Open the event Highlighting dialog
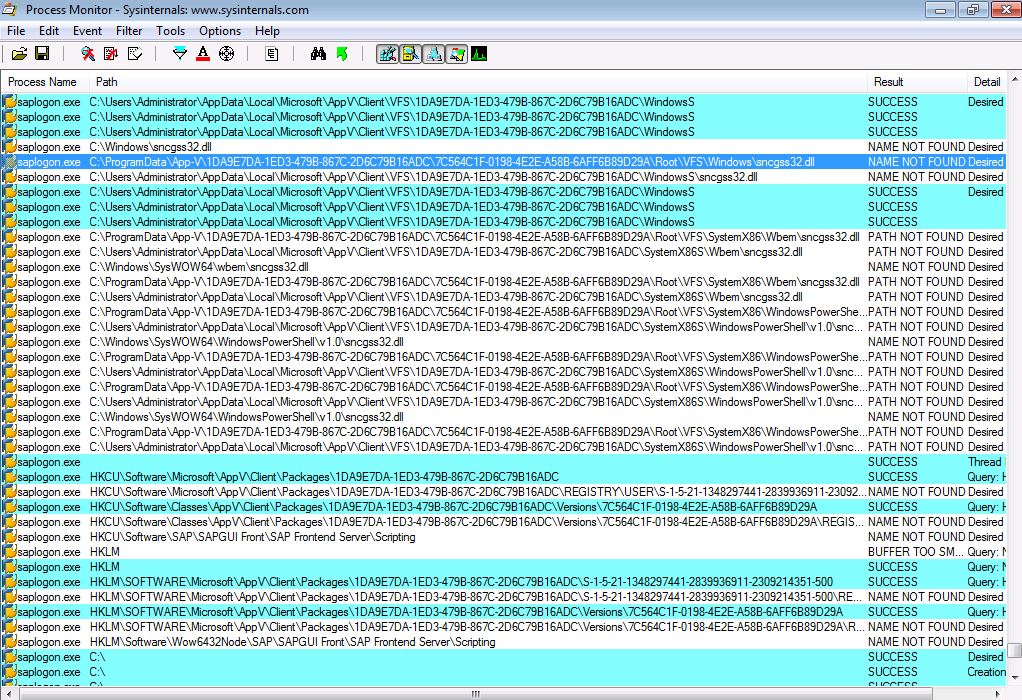The height and width of the screenshot is (700, 1022). pyautogui.click(x=205, y=53)
